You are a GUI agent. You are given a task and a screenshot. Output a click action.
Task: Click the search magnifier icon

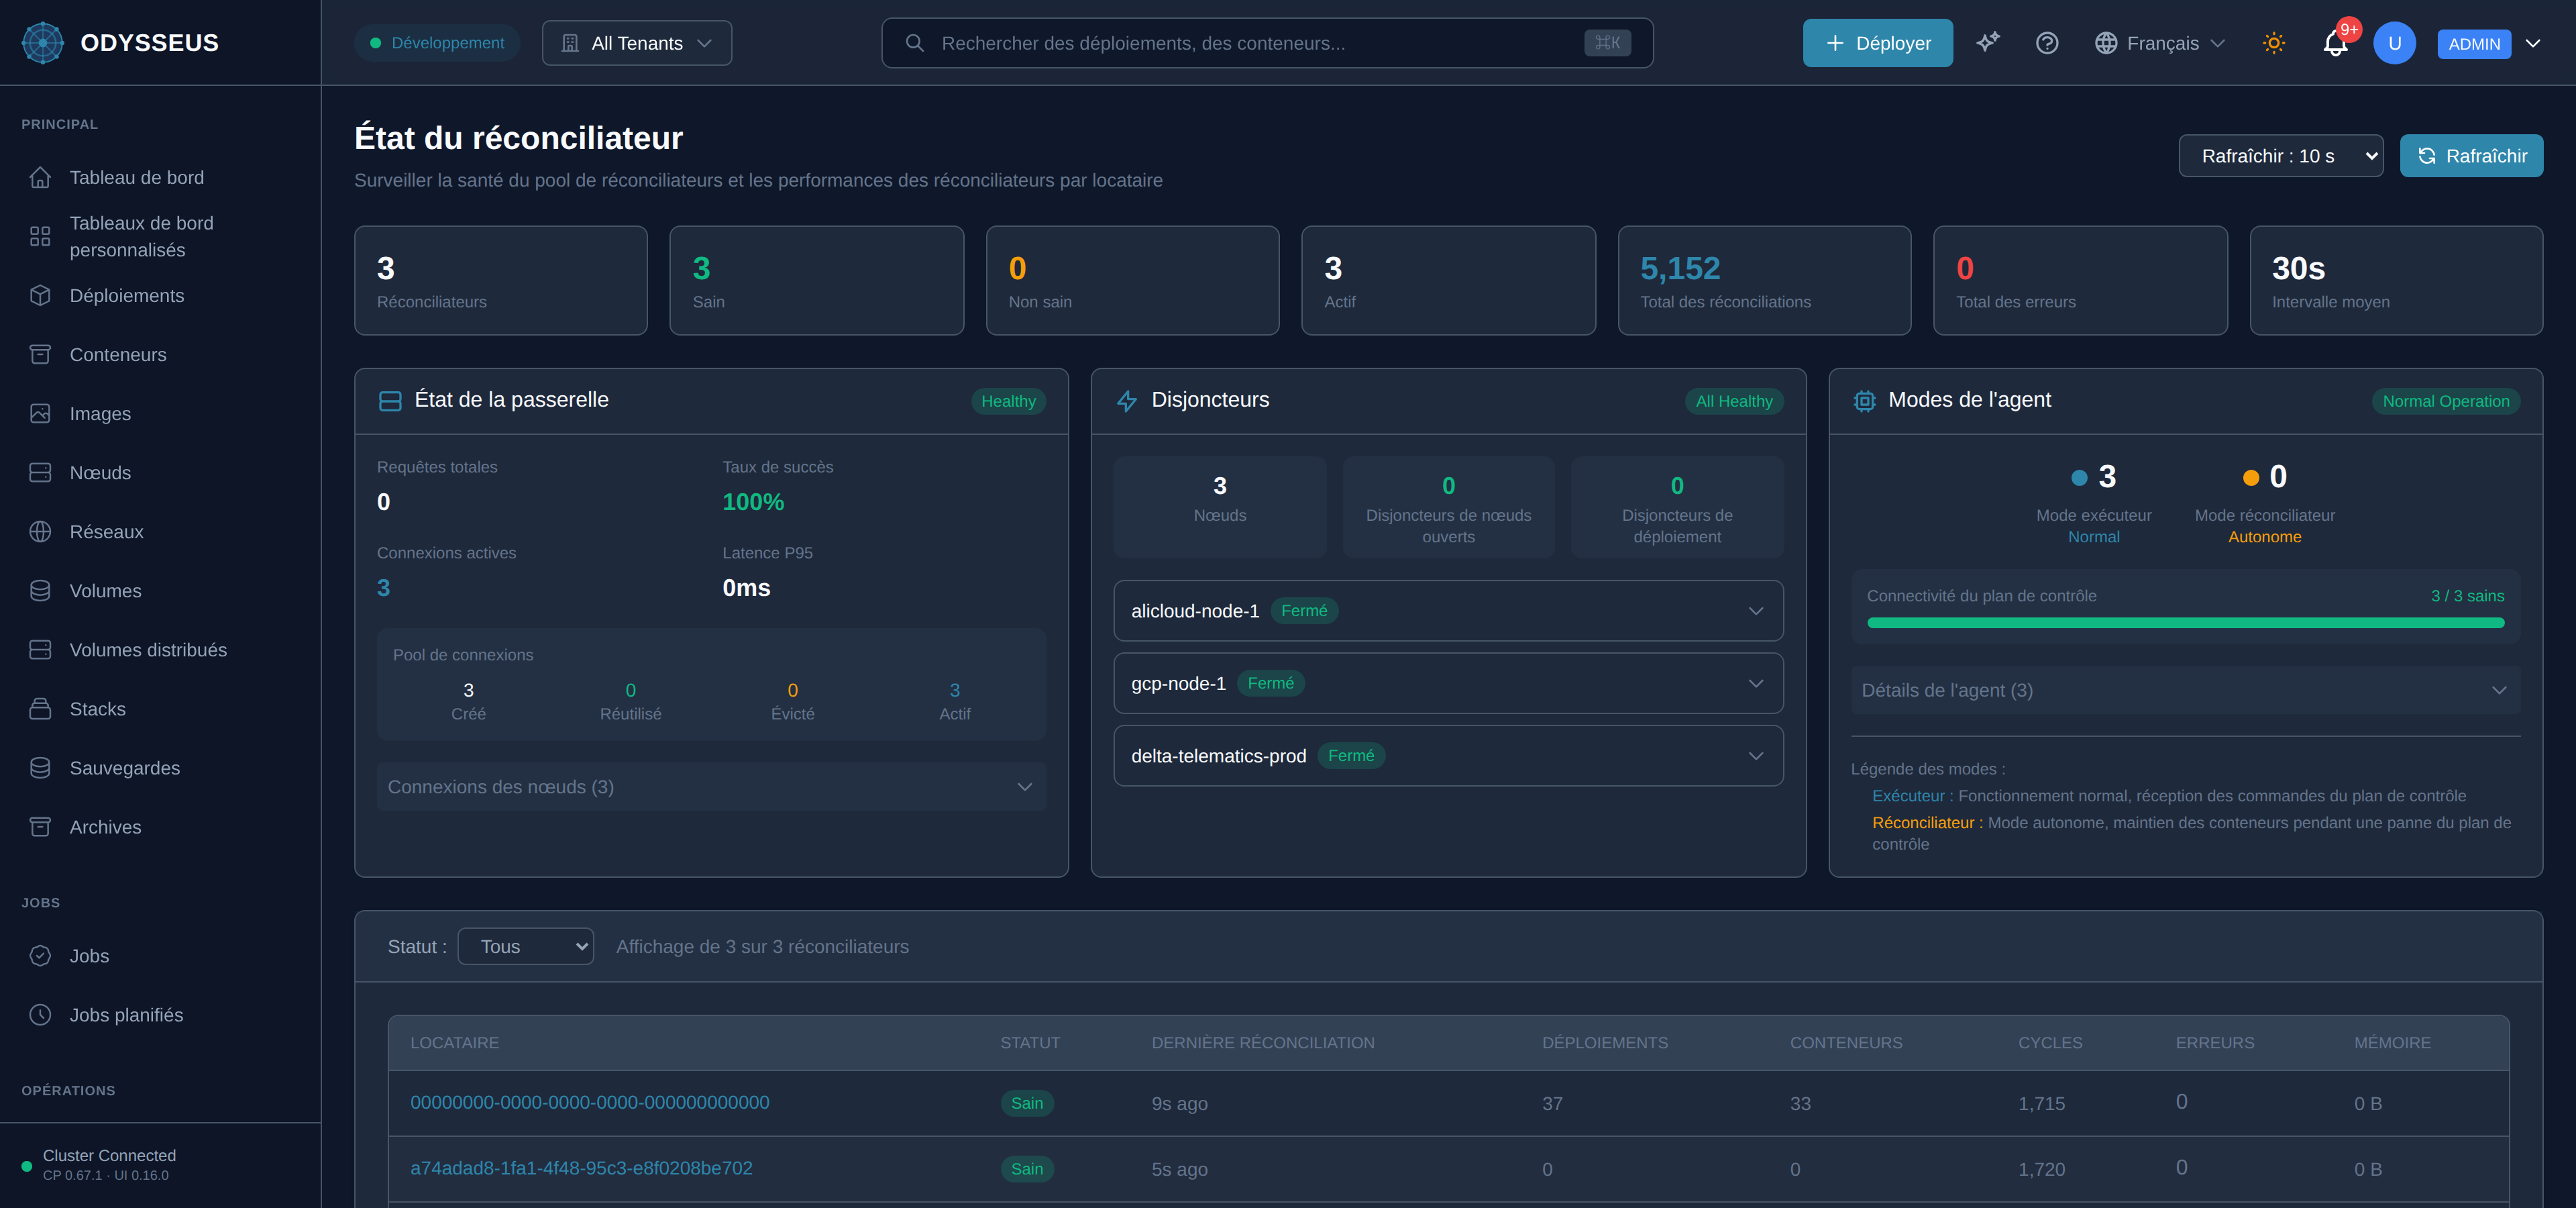click(914, 43)
